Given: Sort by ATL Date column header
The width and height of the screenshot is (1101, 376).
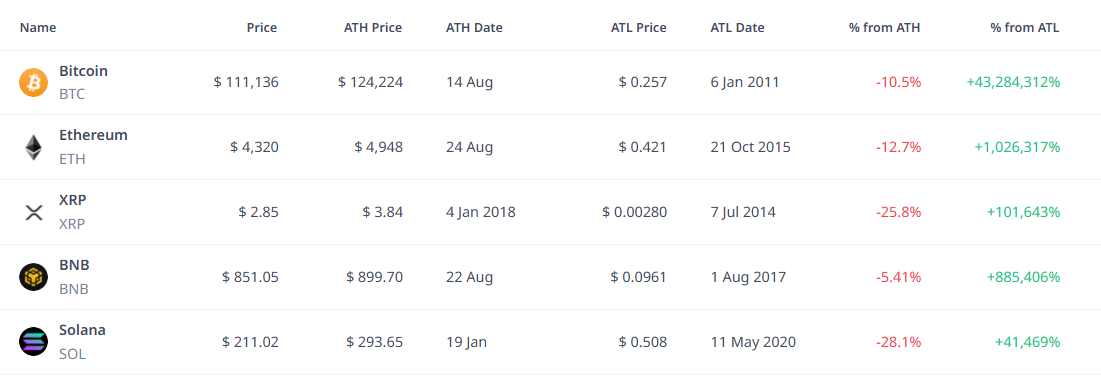Looking at the screenshot, I should pyautogui.click(x=737, y=28).
